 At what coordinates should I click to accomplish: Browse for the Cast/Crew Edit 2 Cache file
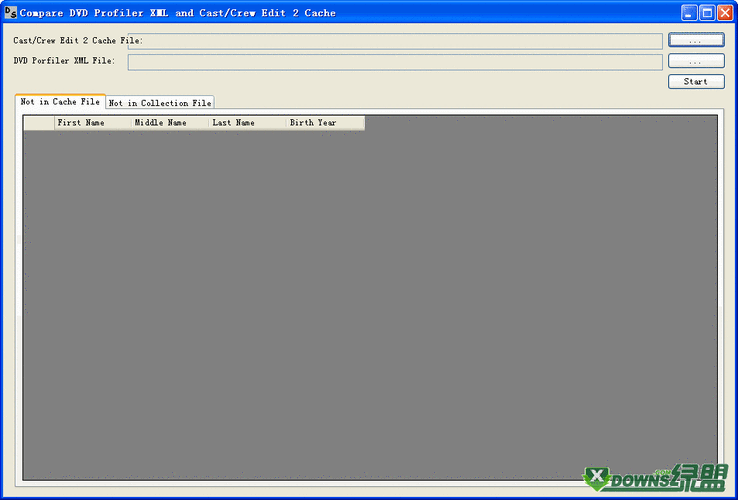(x=696, y=40)
